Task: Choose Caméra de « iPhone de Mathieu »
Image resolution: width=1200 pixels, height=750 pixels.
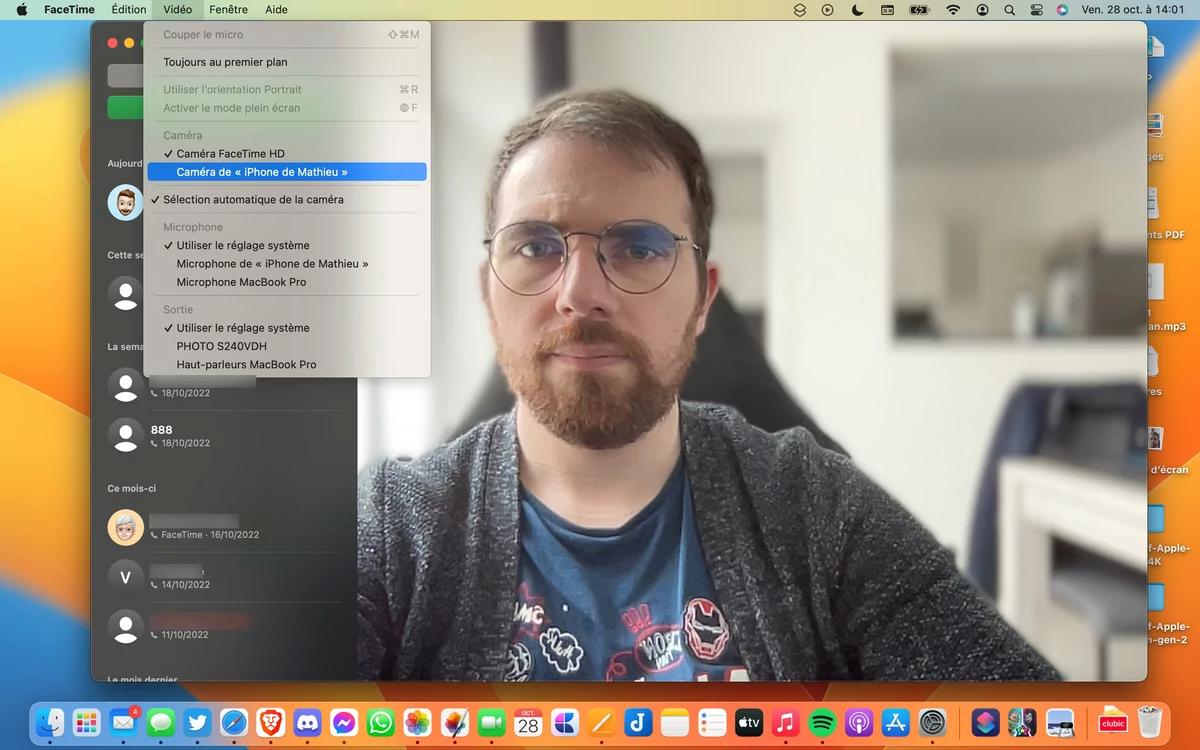Action: (287, 172)
